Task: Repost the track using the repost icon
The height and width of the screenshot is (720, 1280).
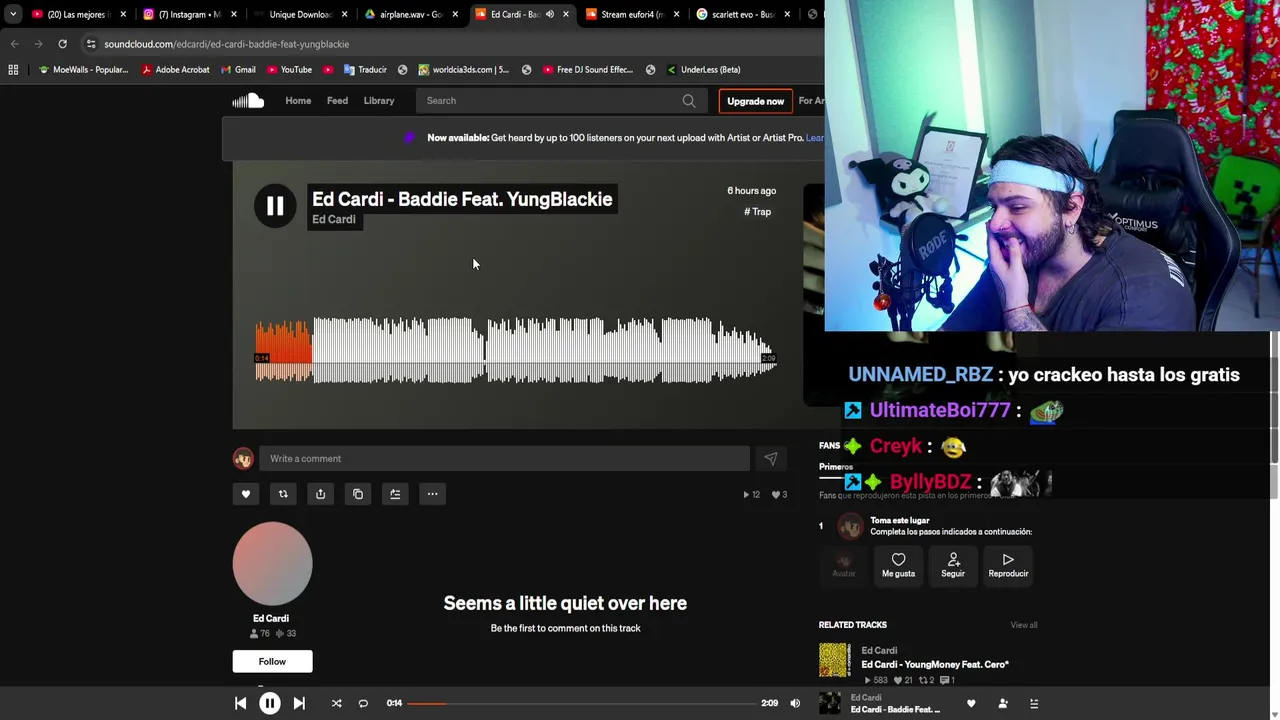Action: tap(283, 494)
